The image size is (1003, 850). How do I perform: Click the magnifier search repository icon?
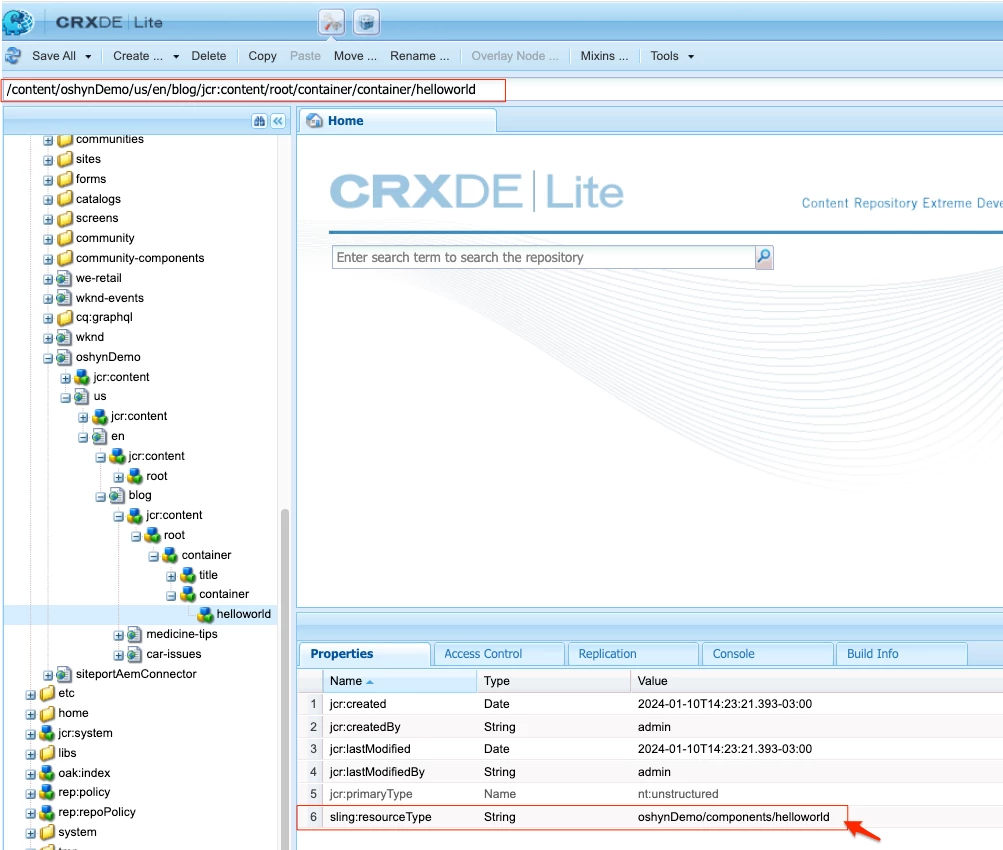pyautogui.click(x=764, y=257)
